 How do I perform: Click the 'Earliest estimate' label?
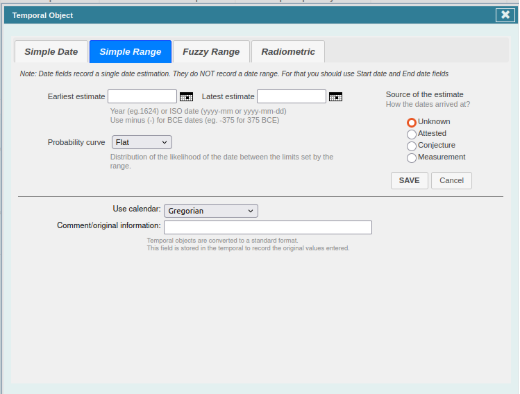(76, 96)
